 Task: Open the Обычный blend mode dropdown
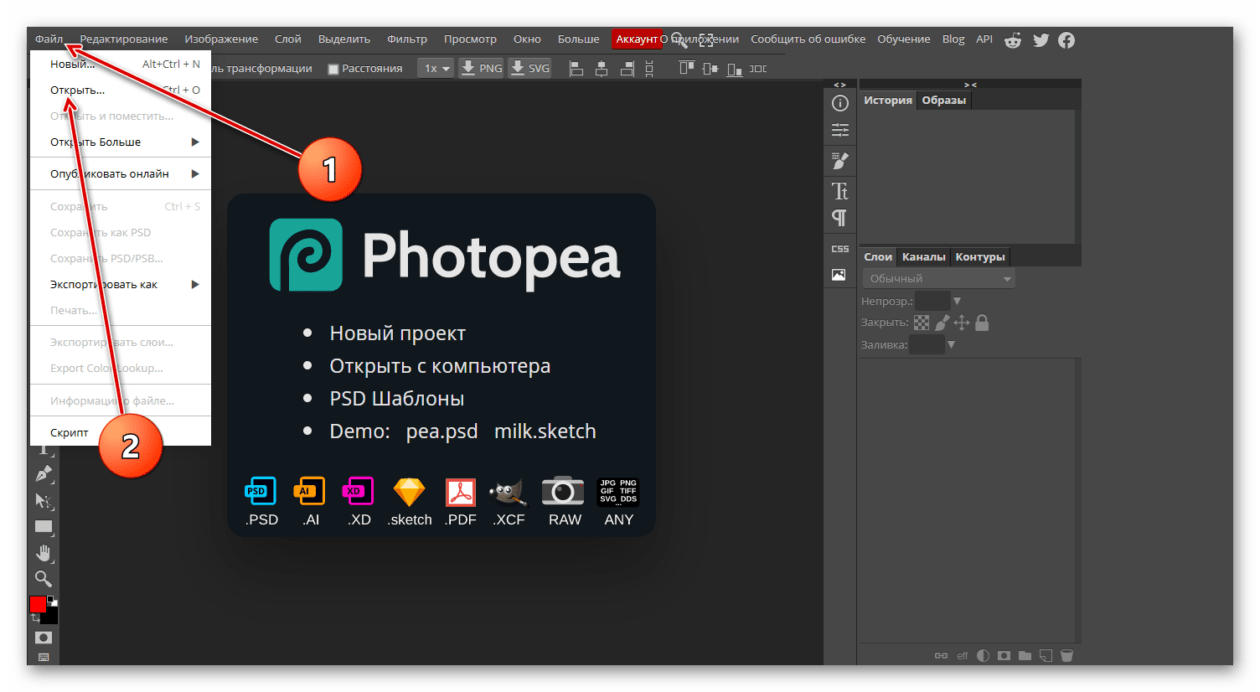pos(938,279)
